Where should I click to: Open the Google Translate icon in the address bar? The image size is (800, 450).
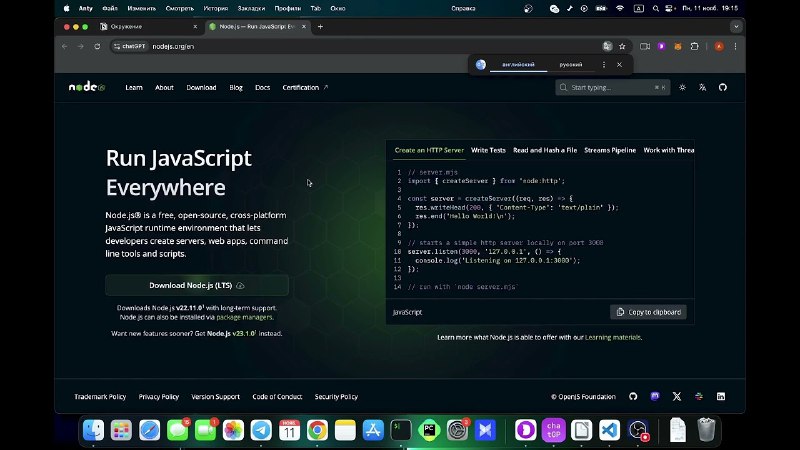607,46
